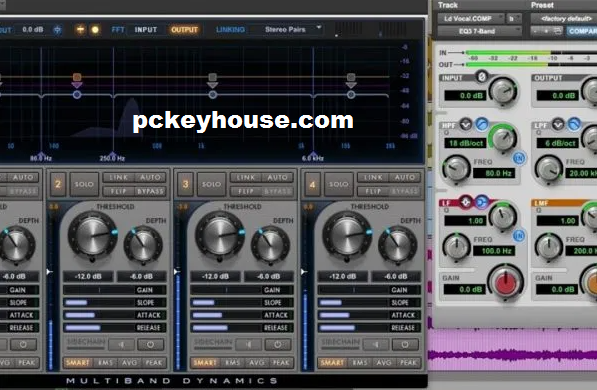This screenshot has width=597, height=390.
Task: Click the COMPARE button
Action: coord(583,31)
